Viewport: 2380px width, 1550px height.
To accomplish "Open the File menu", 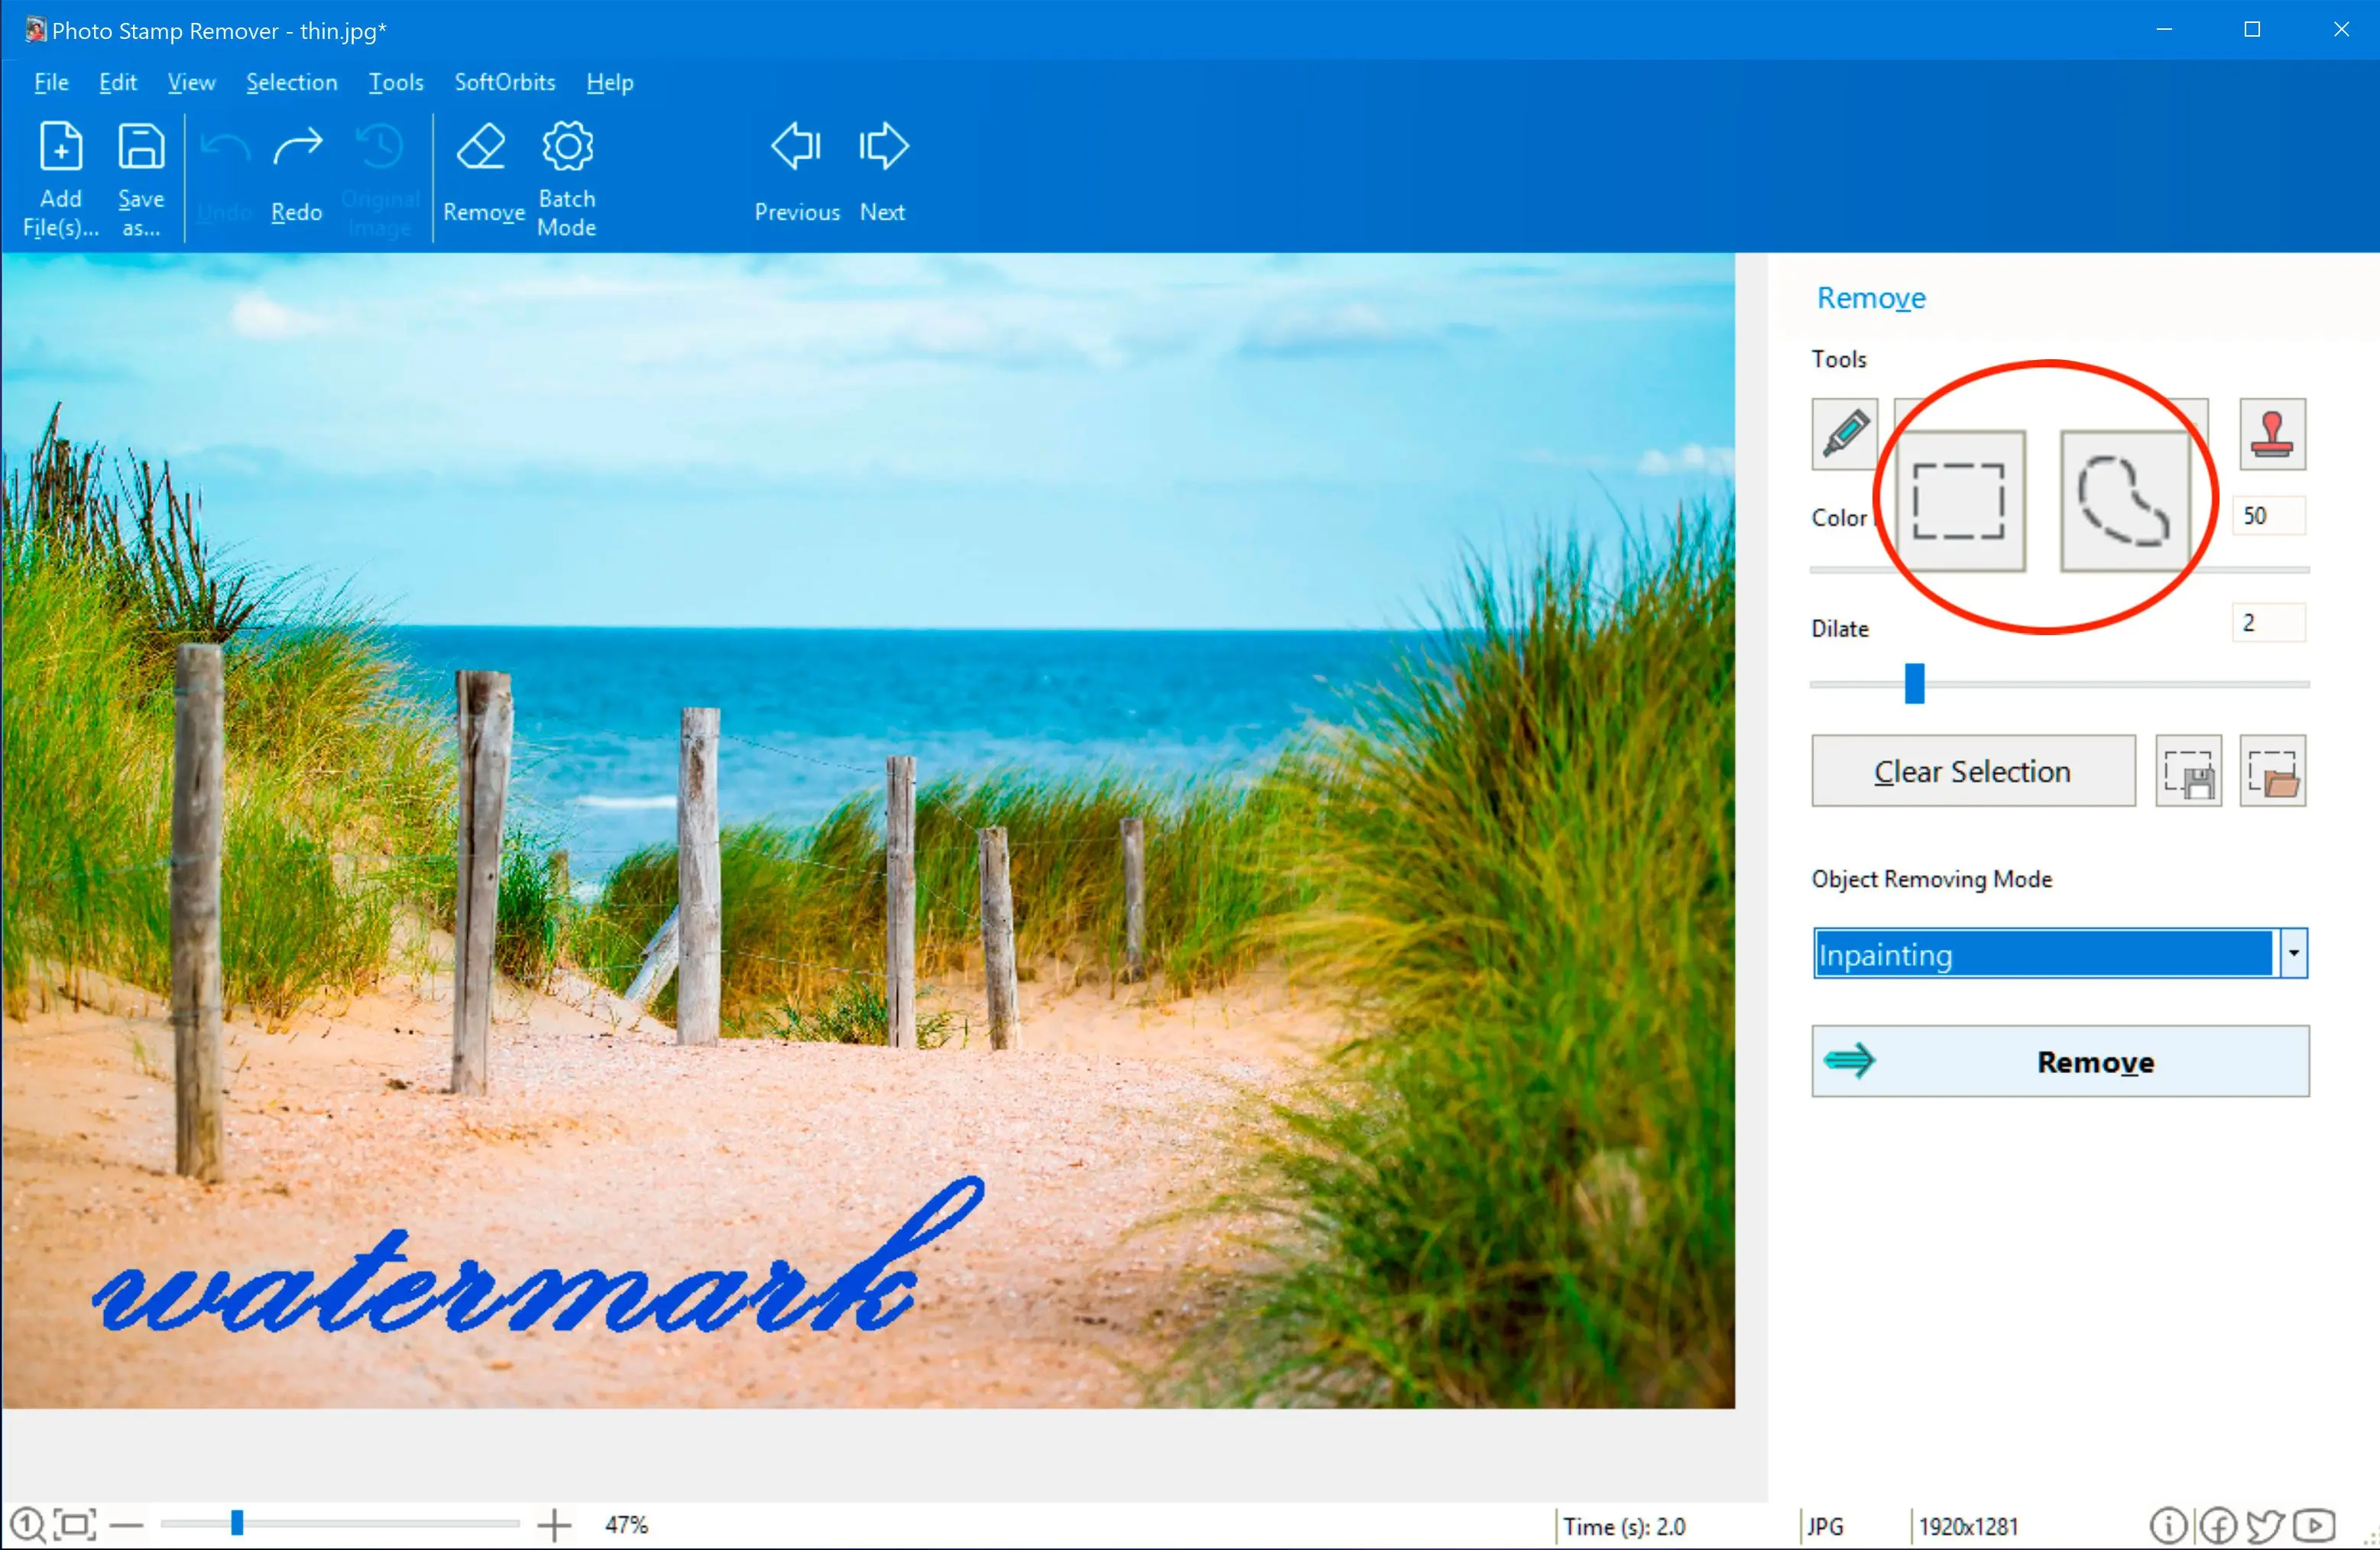I will click(50, 82).
